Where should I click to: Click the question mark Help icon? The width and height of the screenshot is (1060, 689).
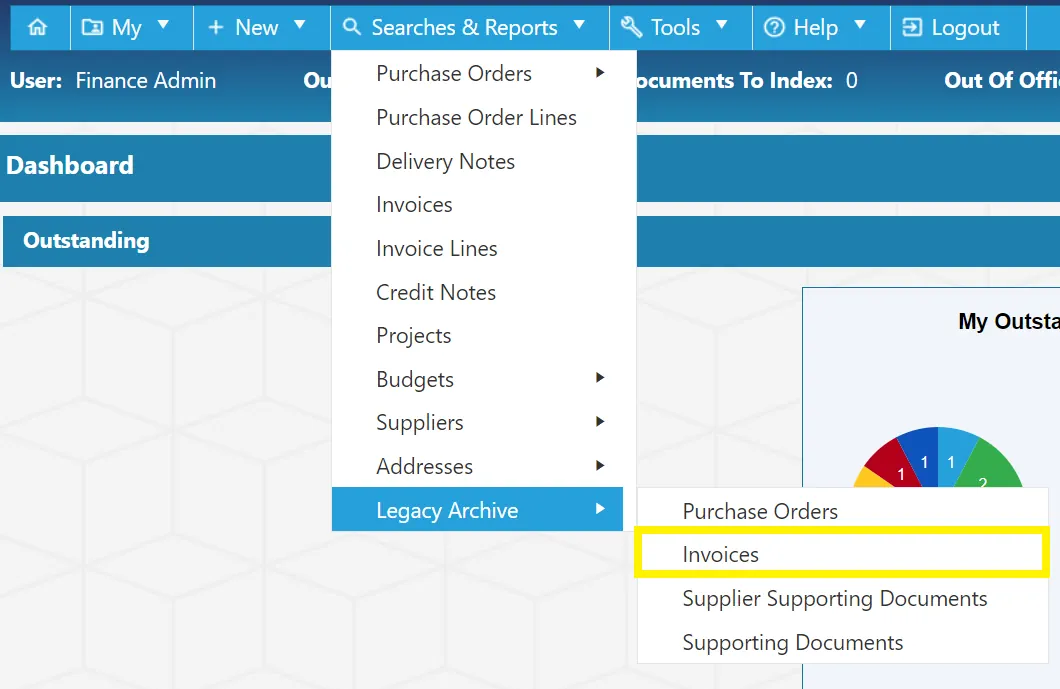(774, 27)
